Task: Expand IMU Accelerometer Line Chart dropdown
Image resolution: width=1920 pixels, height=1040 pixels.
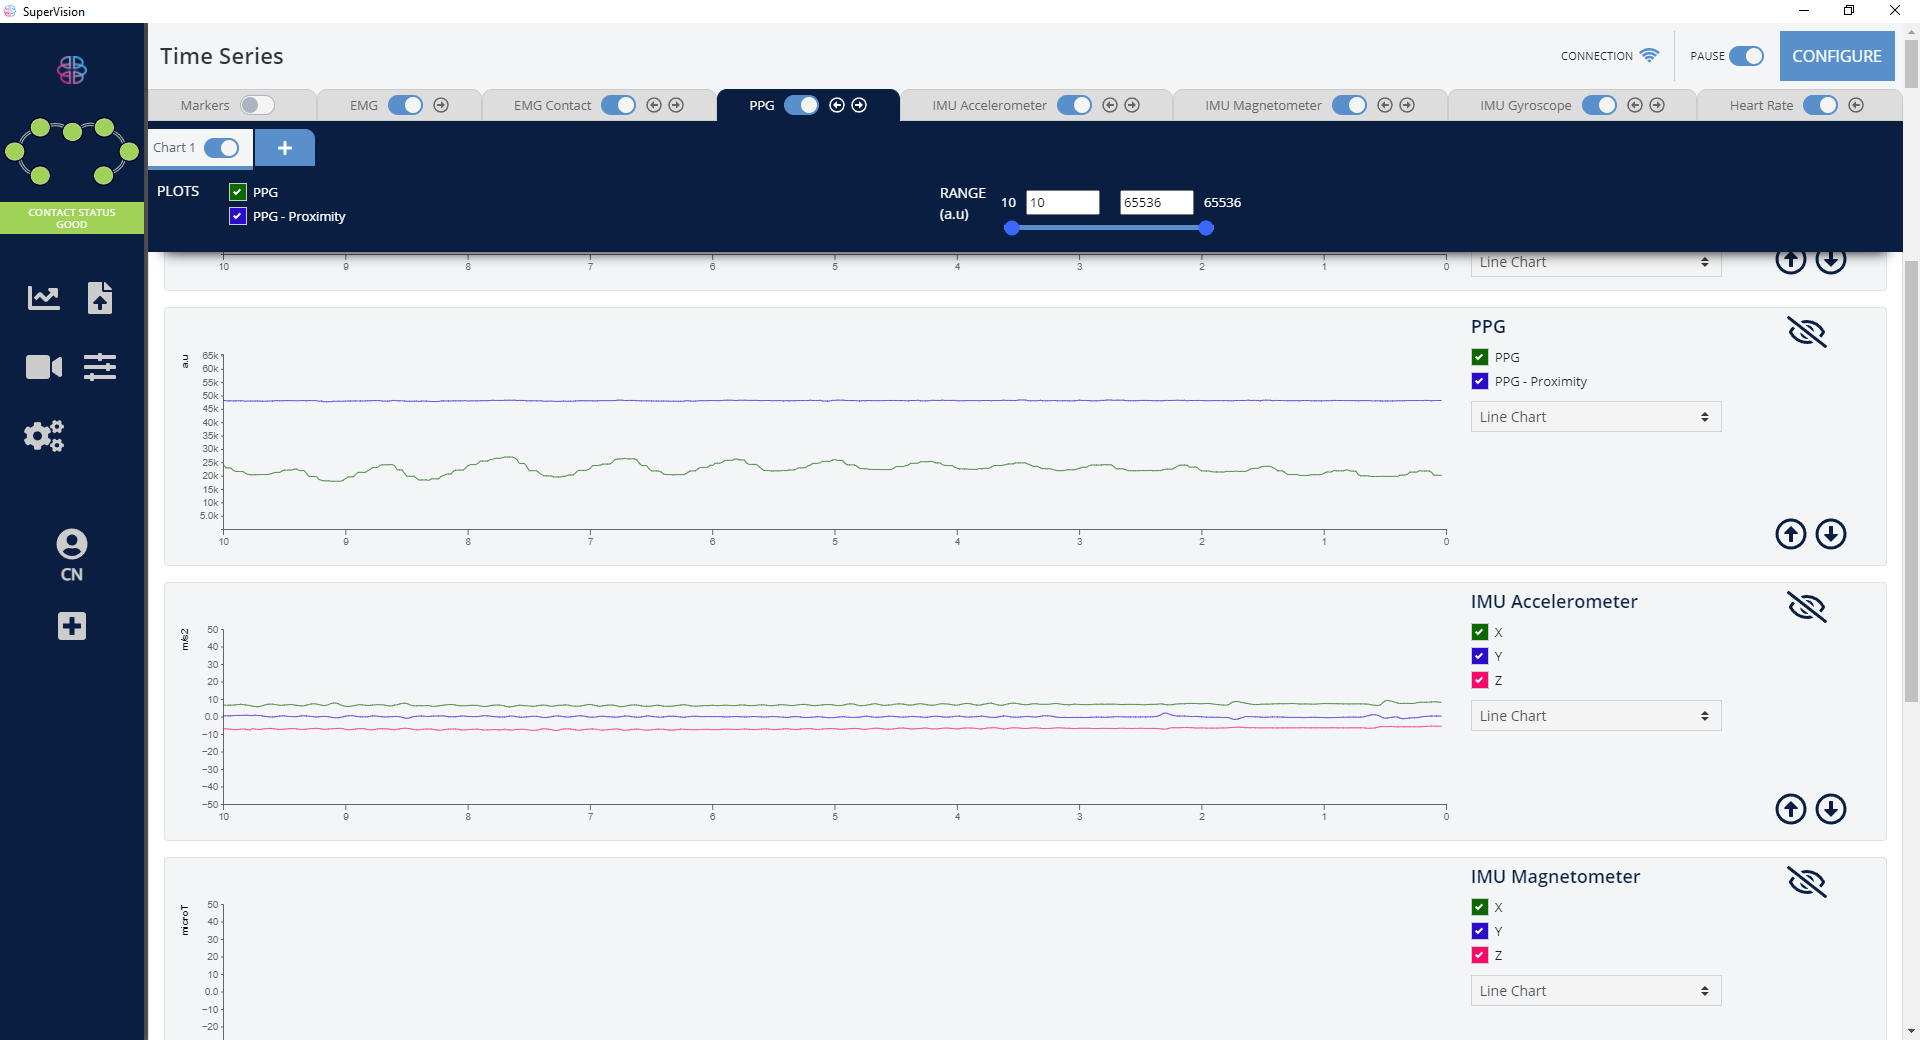Action: [1595, 716]
